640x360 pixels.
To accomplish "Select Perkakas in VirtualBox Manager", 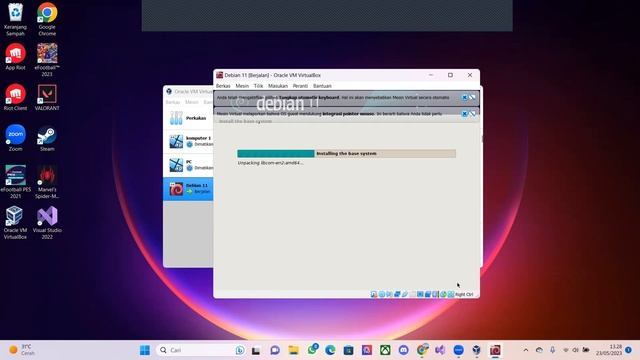I will pyautogui.click(x=188, y=118).
